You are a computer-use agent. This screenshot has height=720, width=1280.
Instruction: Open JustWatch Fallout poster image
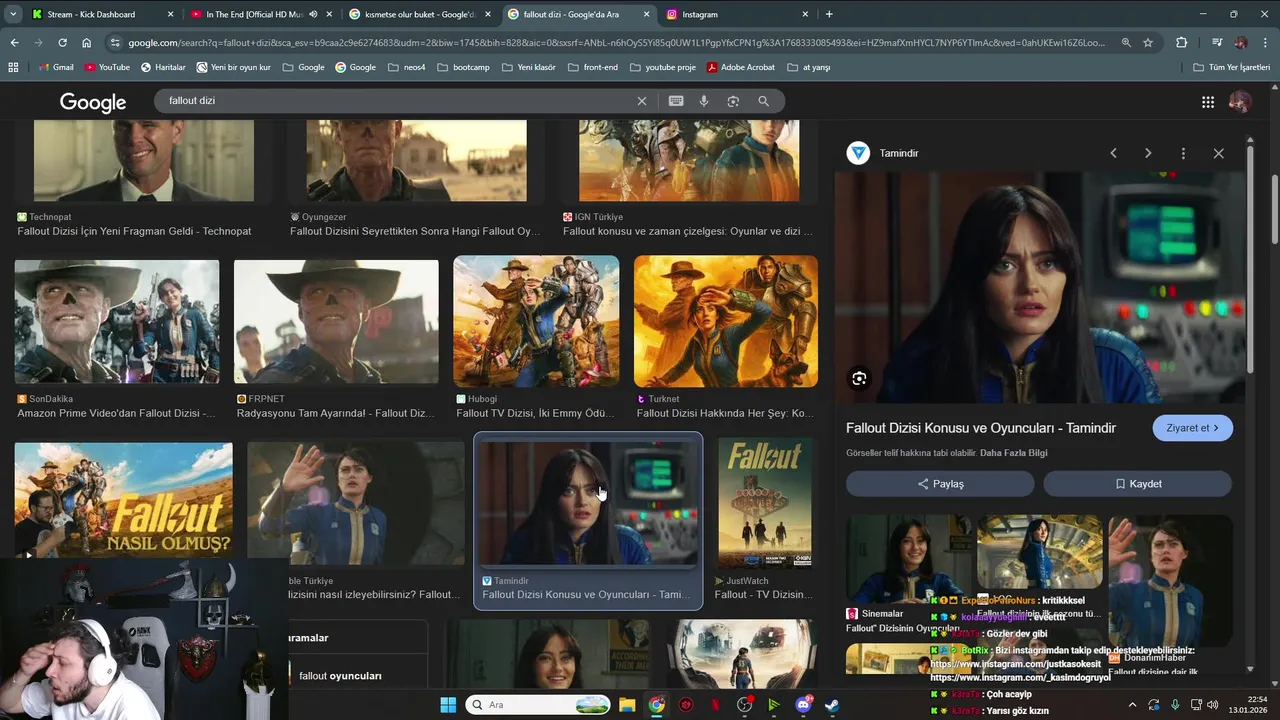[x=765, y=502]
